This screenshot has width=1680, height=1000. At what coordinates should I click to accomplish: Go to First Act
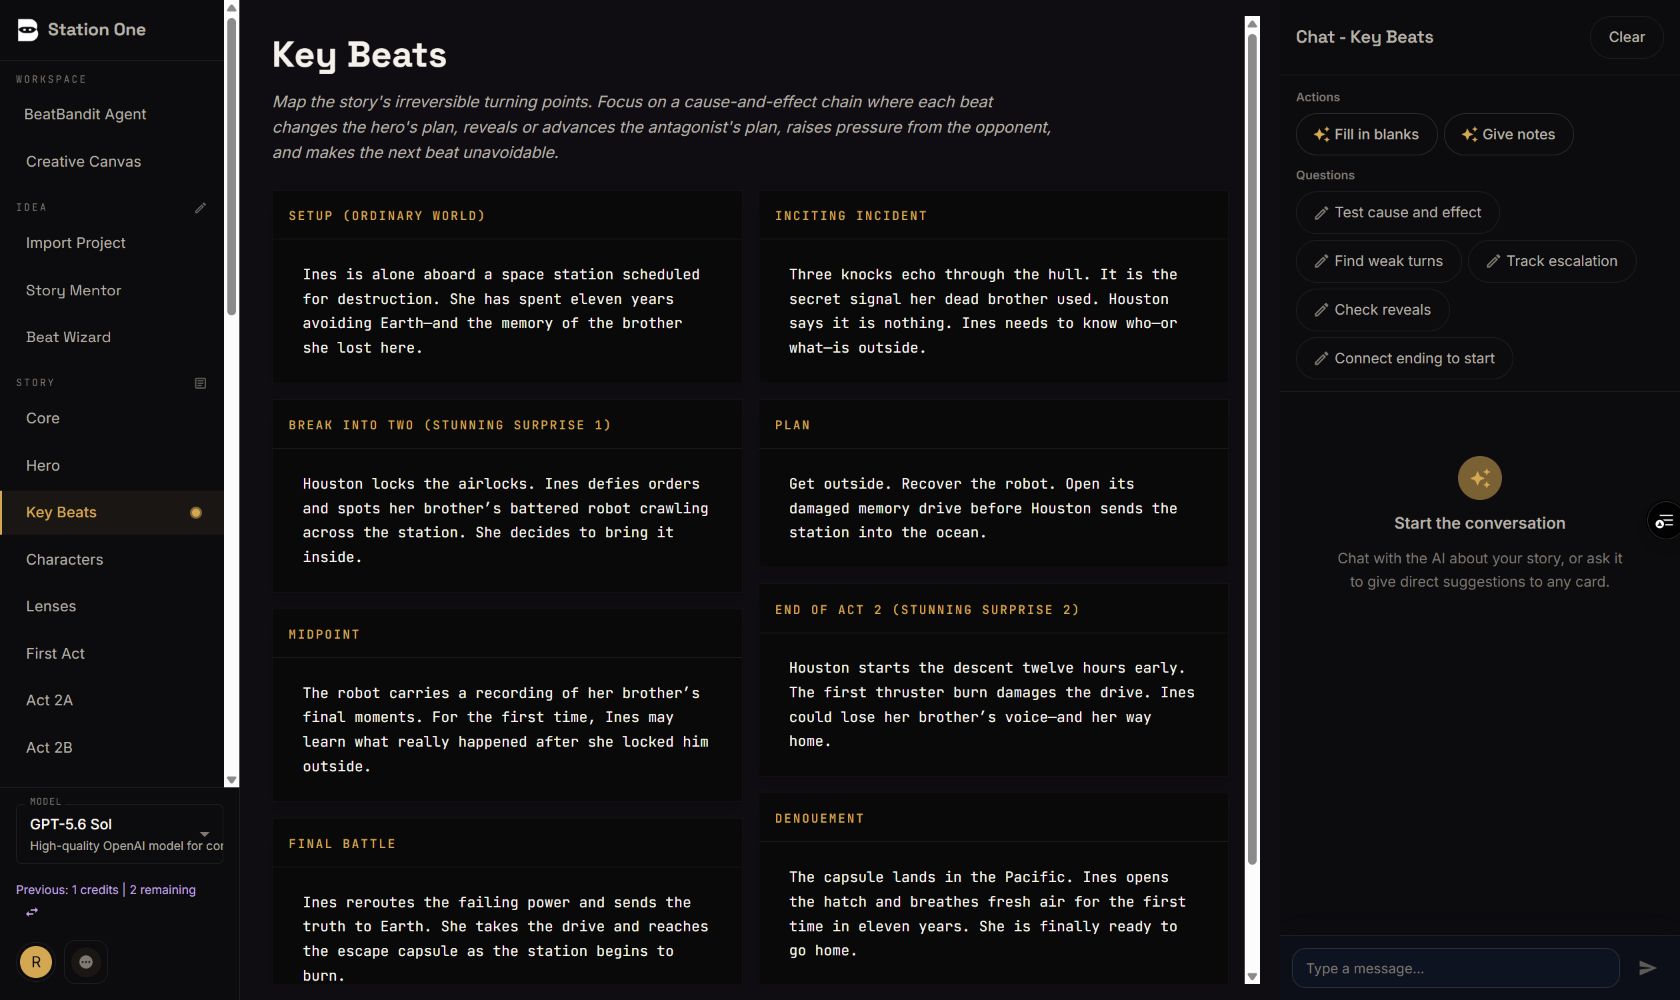[112, 653]
